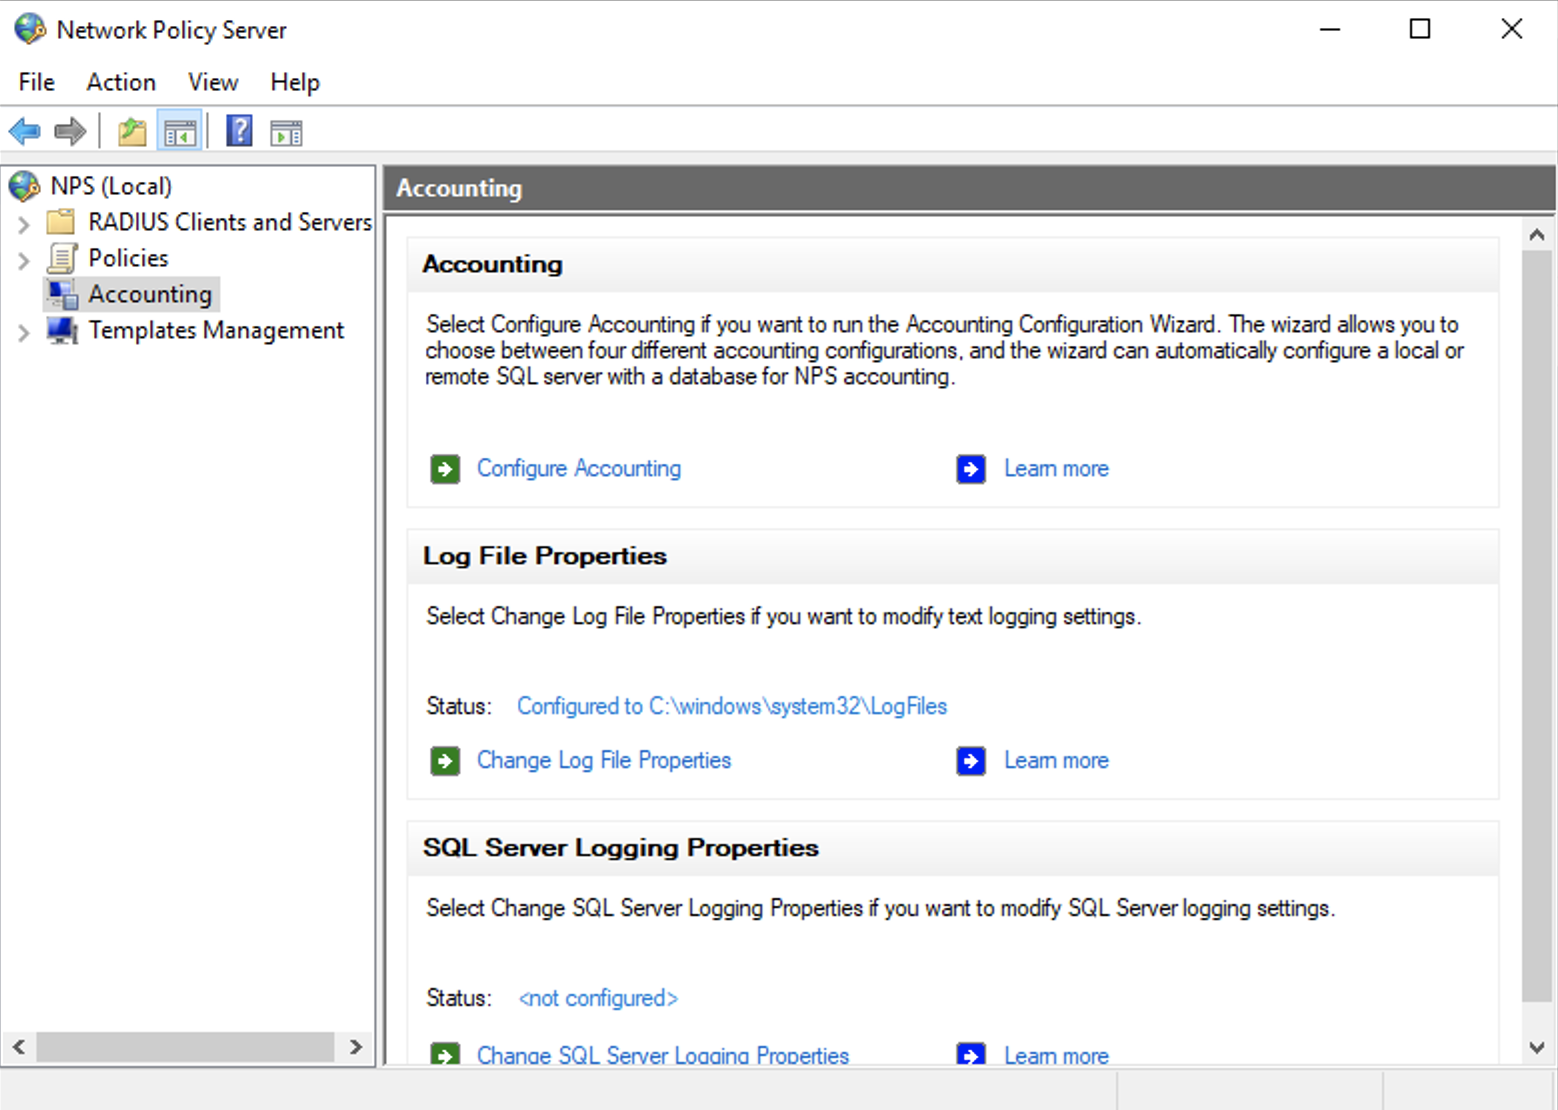Viewport: 1558px width, 1110px height.
Task: Click Learn more under Log File Properties
Action: click(x=1056, y=760)
